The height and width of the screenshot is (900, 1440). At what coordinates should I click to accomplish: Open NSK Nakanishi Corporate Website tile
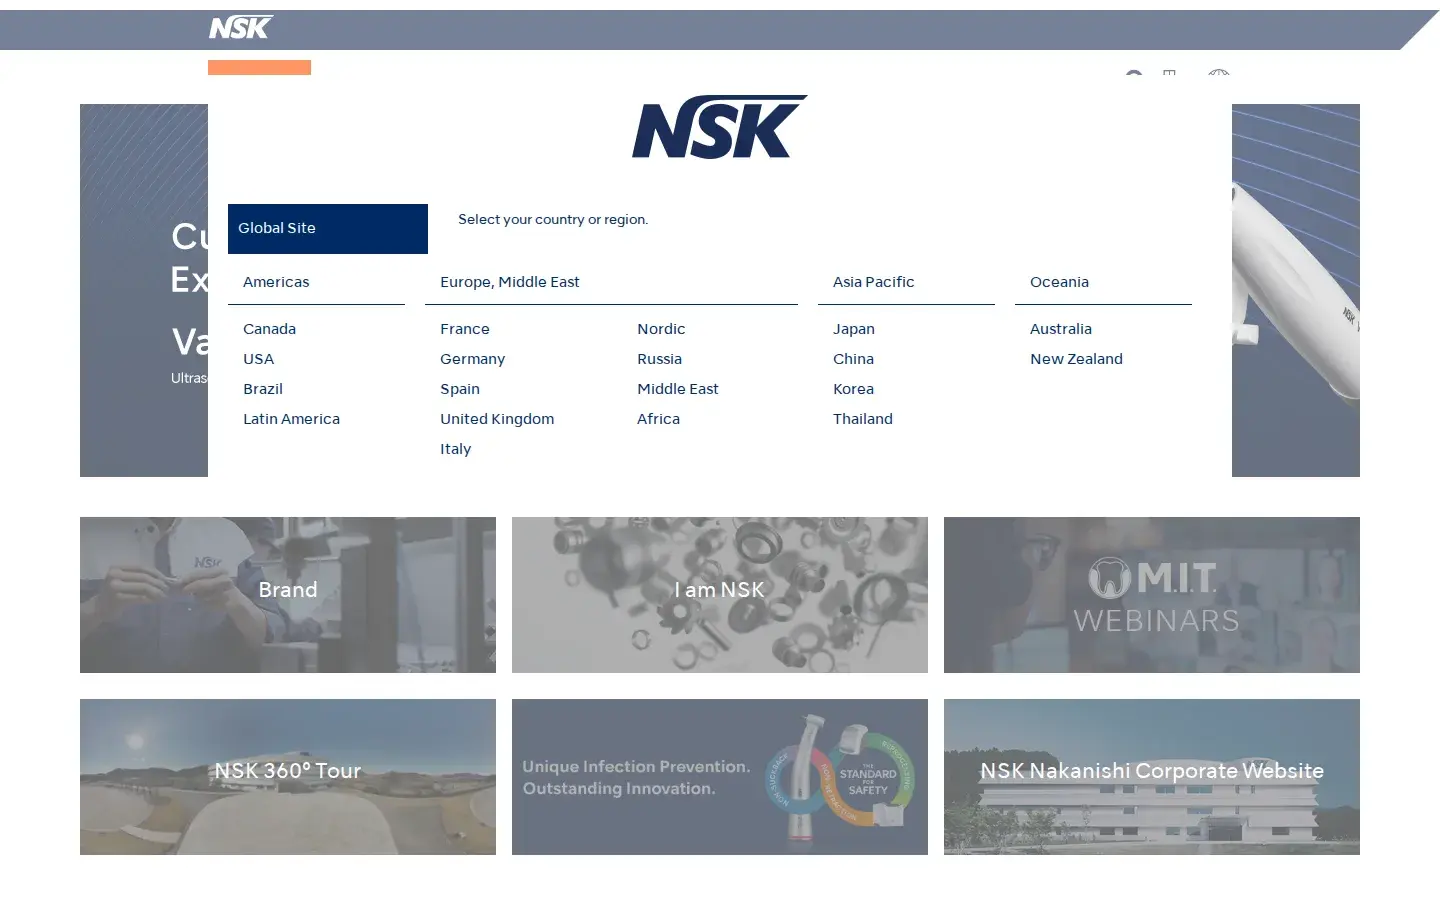click(1152, 777)
